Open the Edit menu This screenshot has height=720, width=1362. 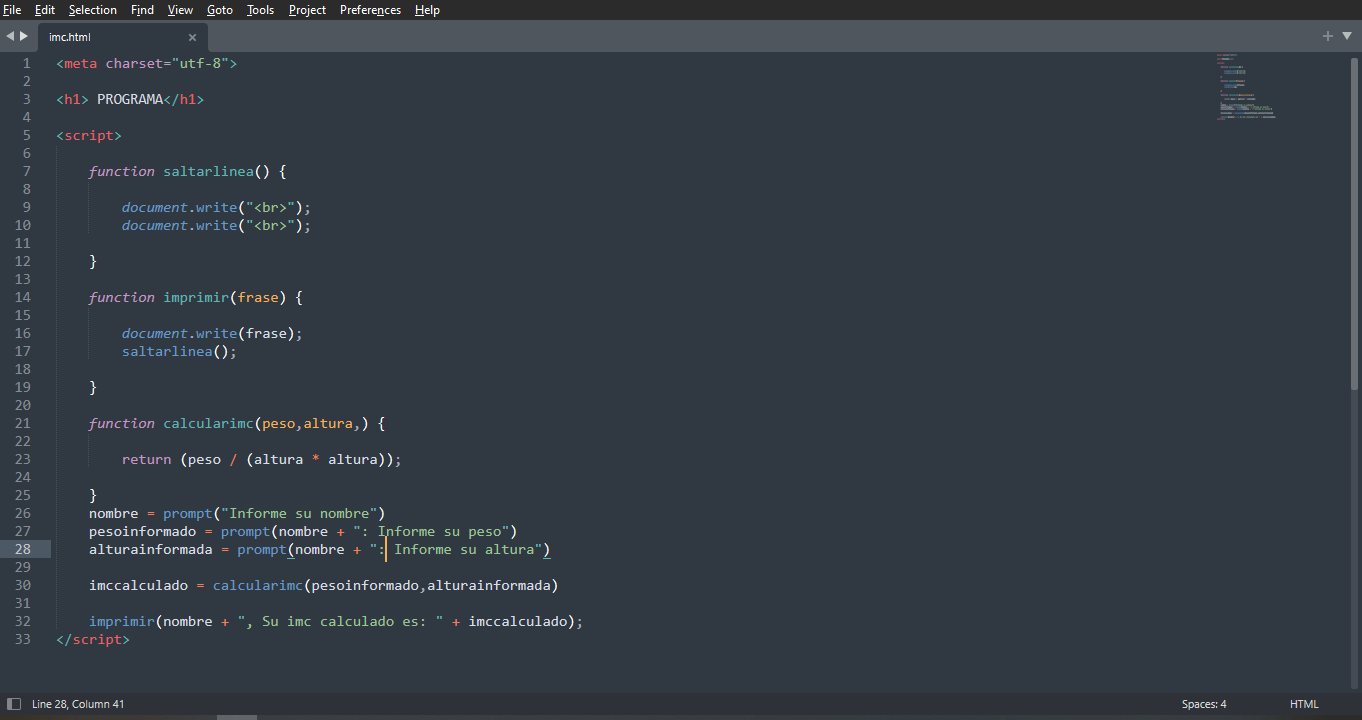click(x=44, y=10)
